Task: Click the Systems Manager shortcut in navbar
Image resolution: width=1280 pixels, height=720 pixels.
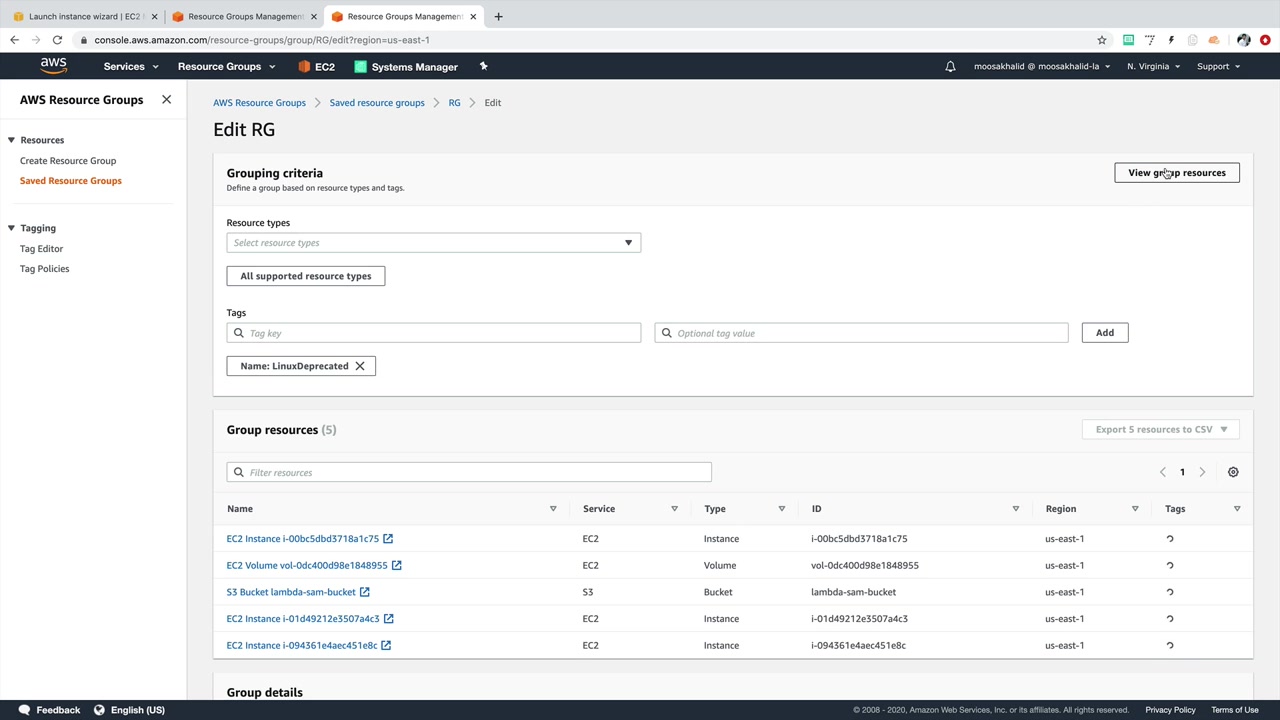Action: (406, 67)
